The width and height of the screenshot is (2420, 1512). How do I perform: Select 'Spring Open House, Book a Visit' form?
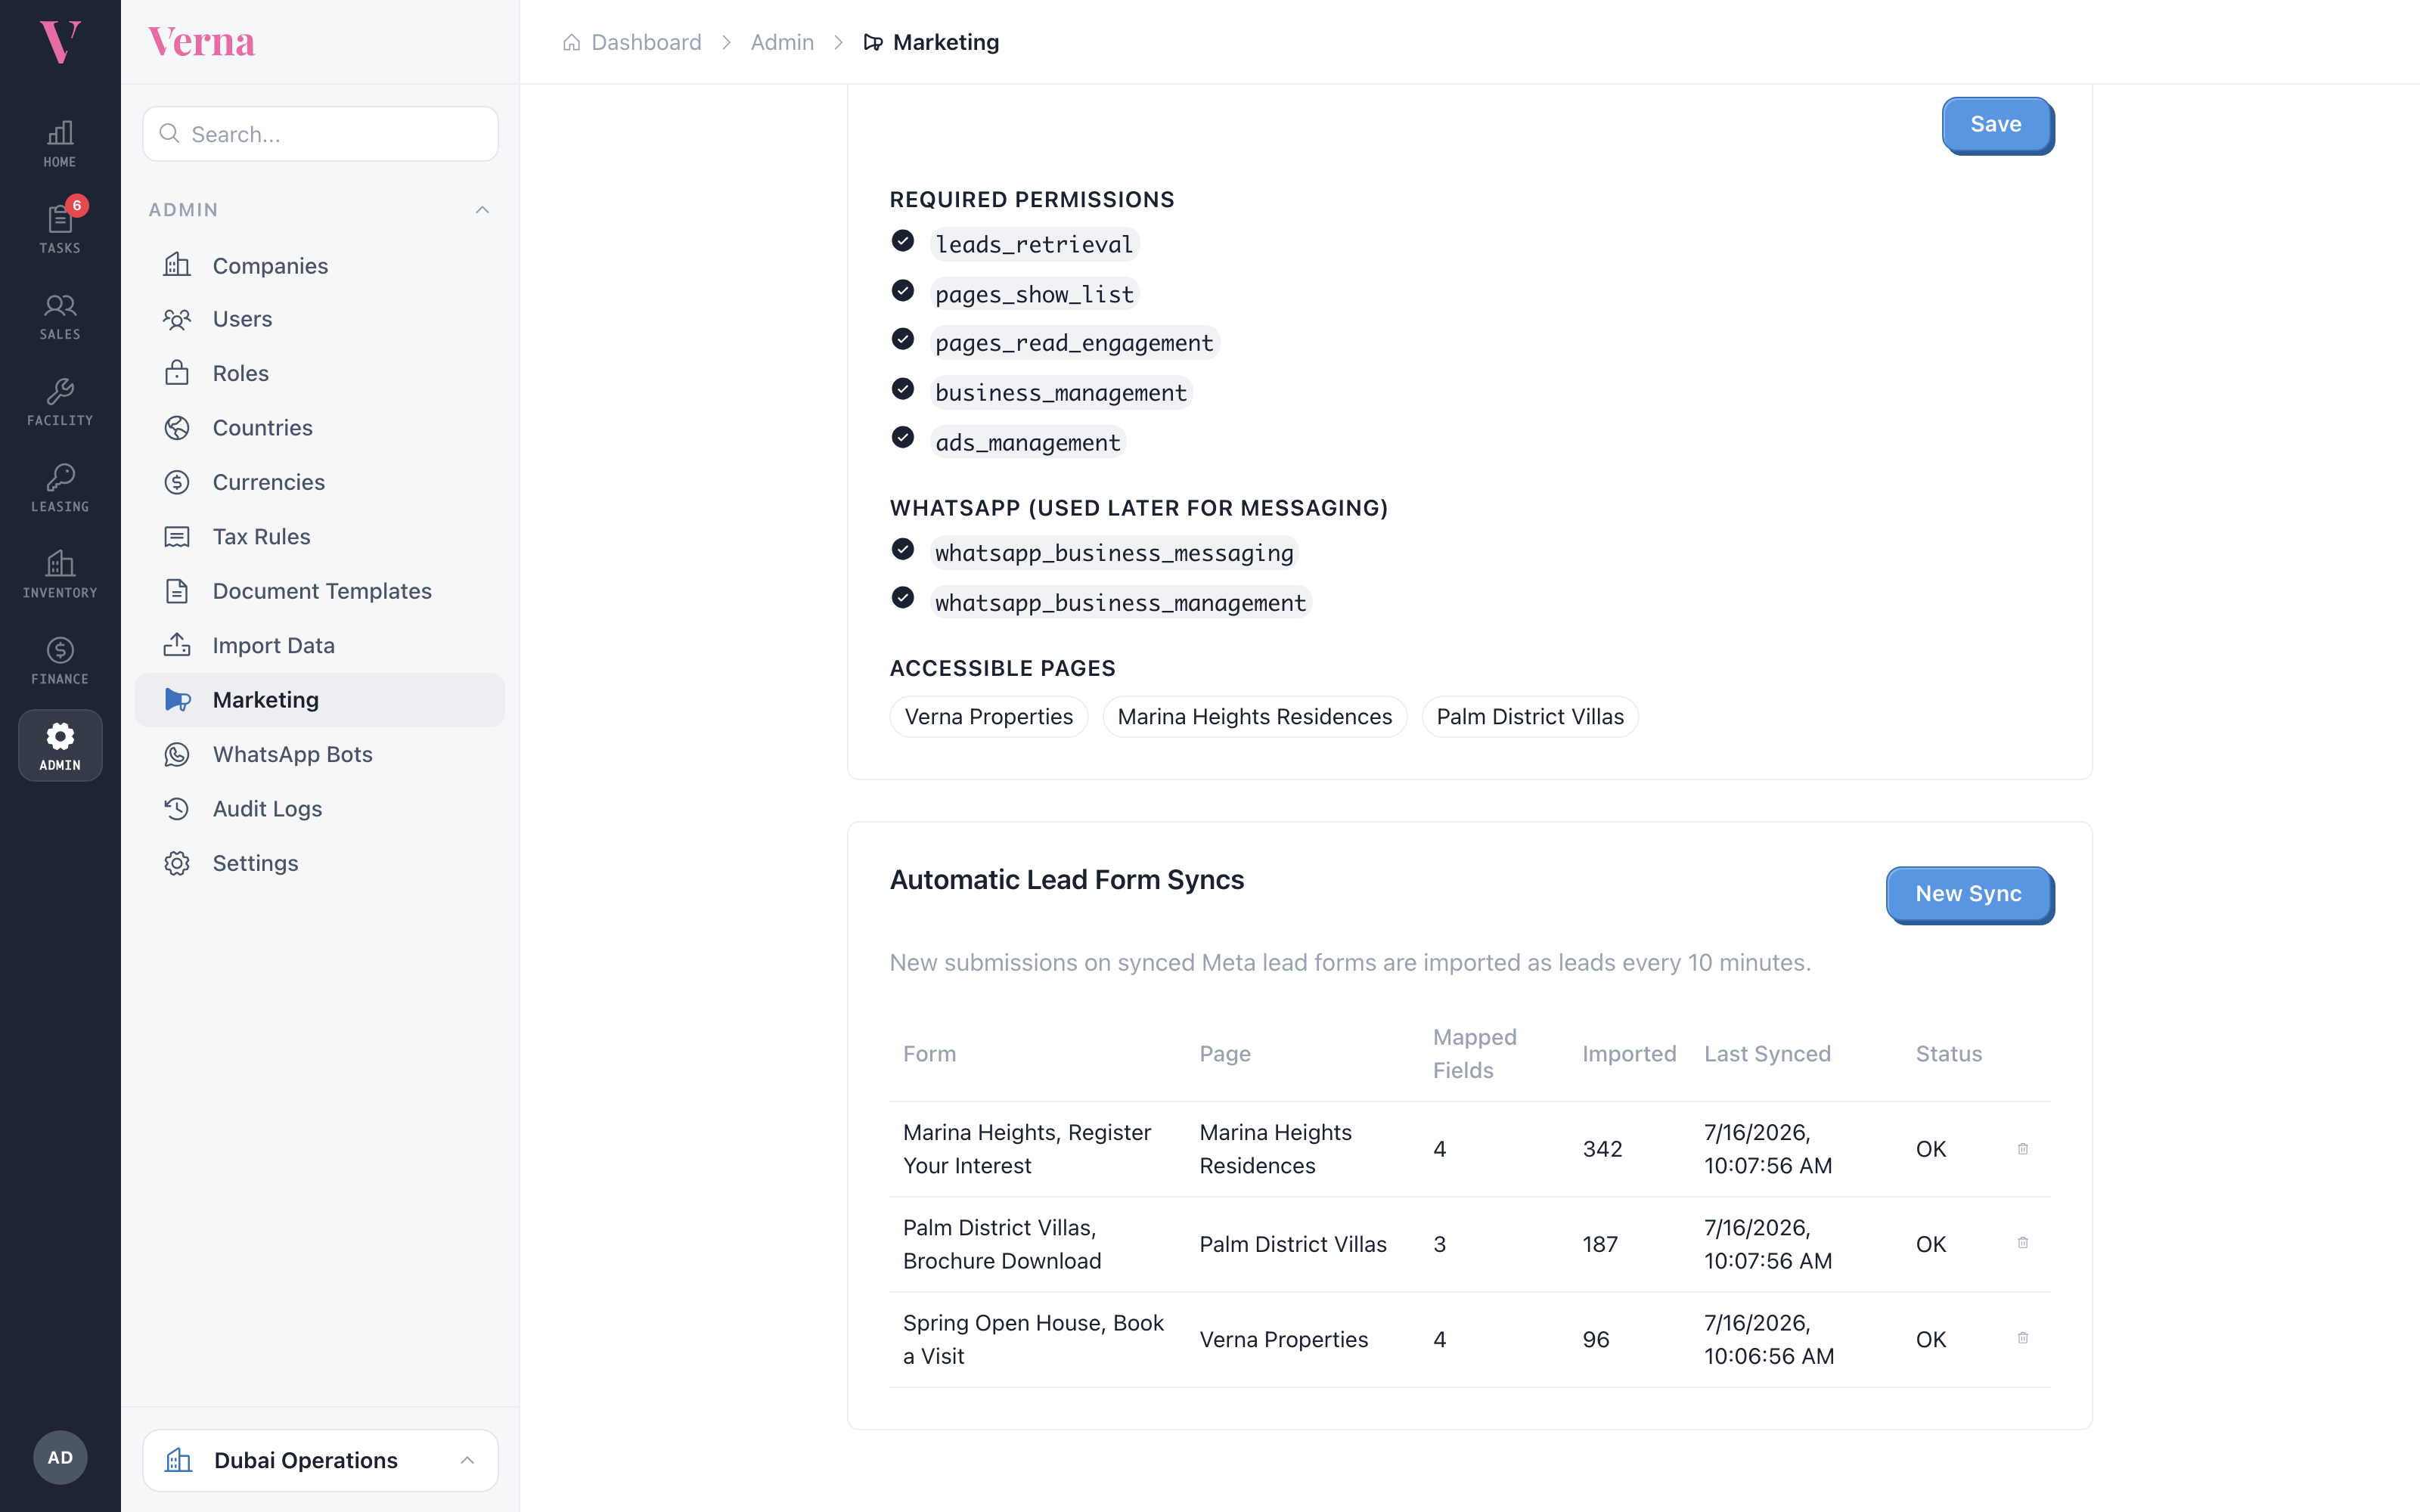pyautogui.click(x=1033, y=1339)
